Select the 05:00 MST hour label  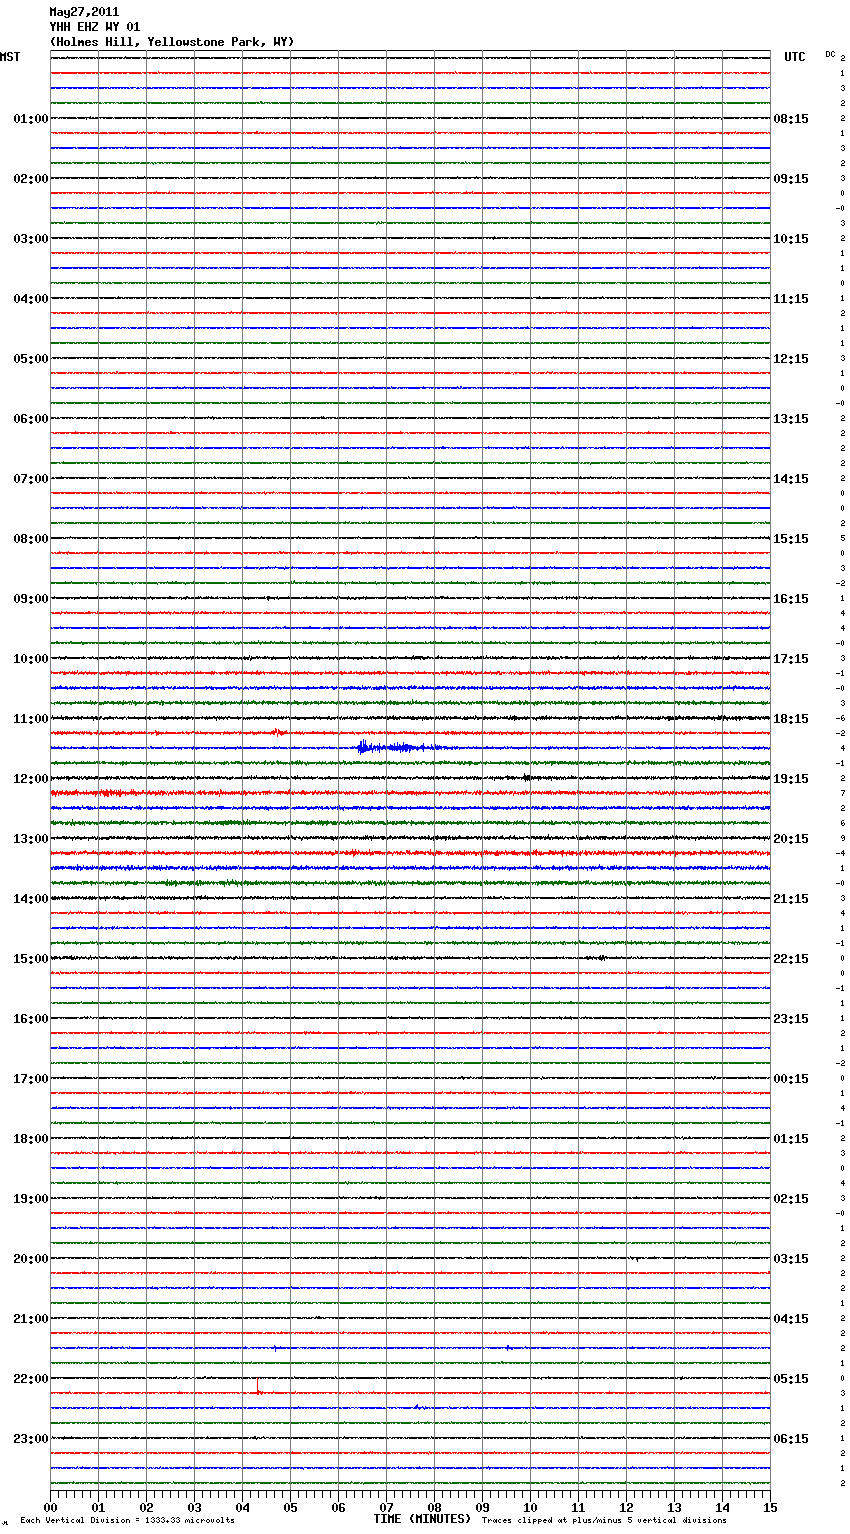click(x=30, y=359)
